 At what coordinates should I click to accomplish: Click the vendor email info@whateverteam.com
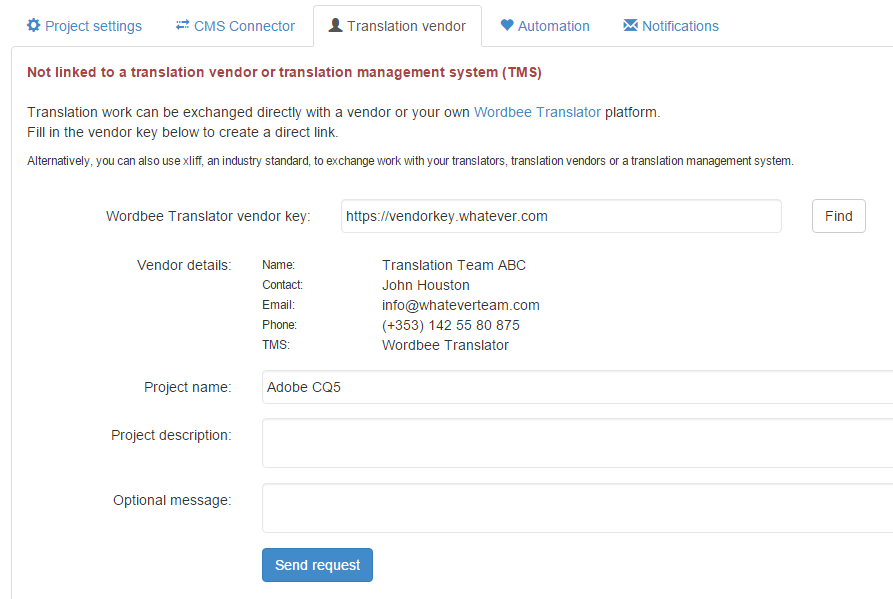coord(460,305)
